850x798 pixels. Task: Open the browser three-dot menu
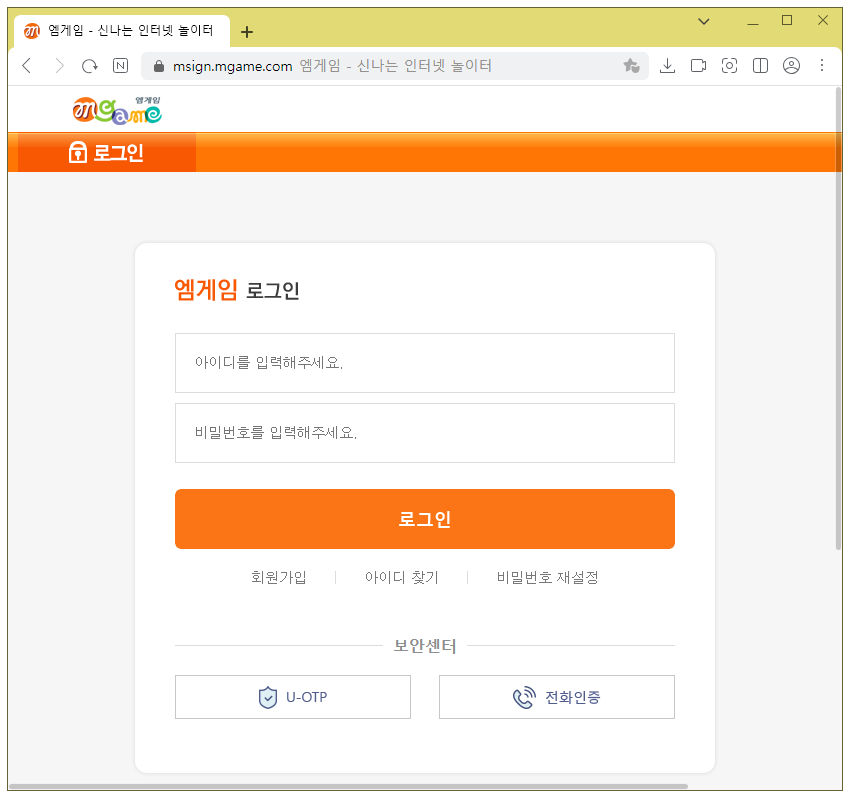(x=822, y=66)
